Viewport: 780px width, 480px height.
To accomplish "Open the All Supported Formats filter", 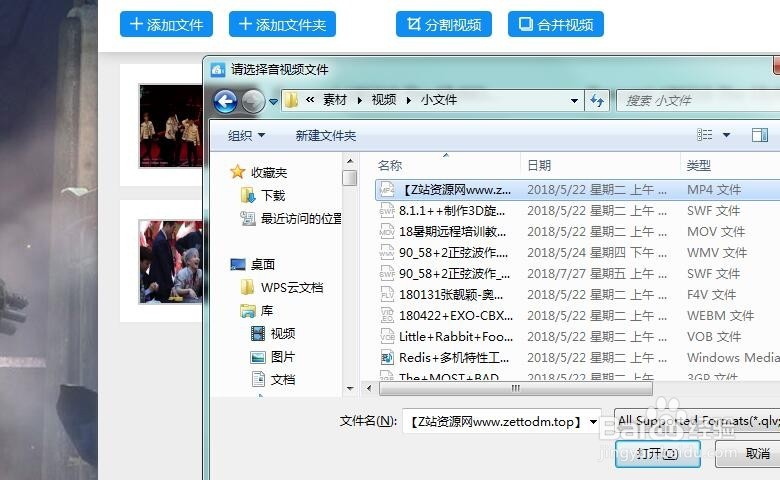I will coord(697,421).
